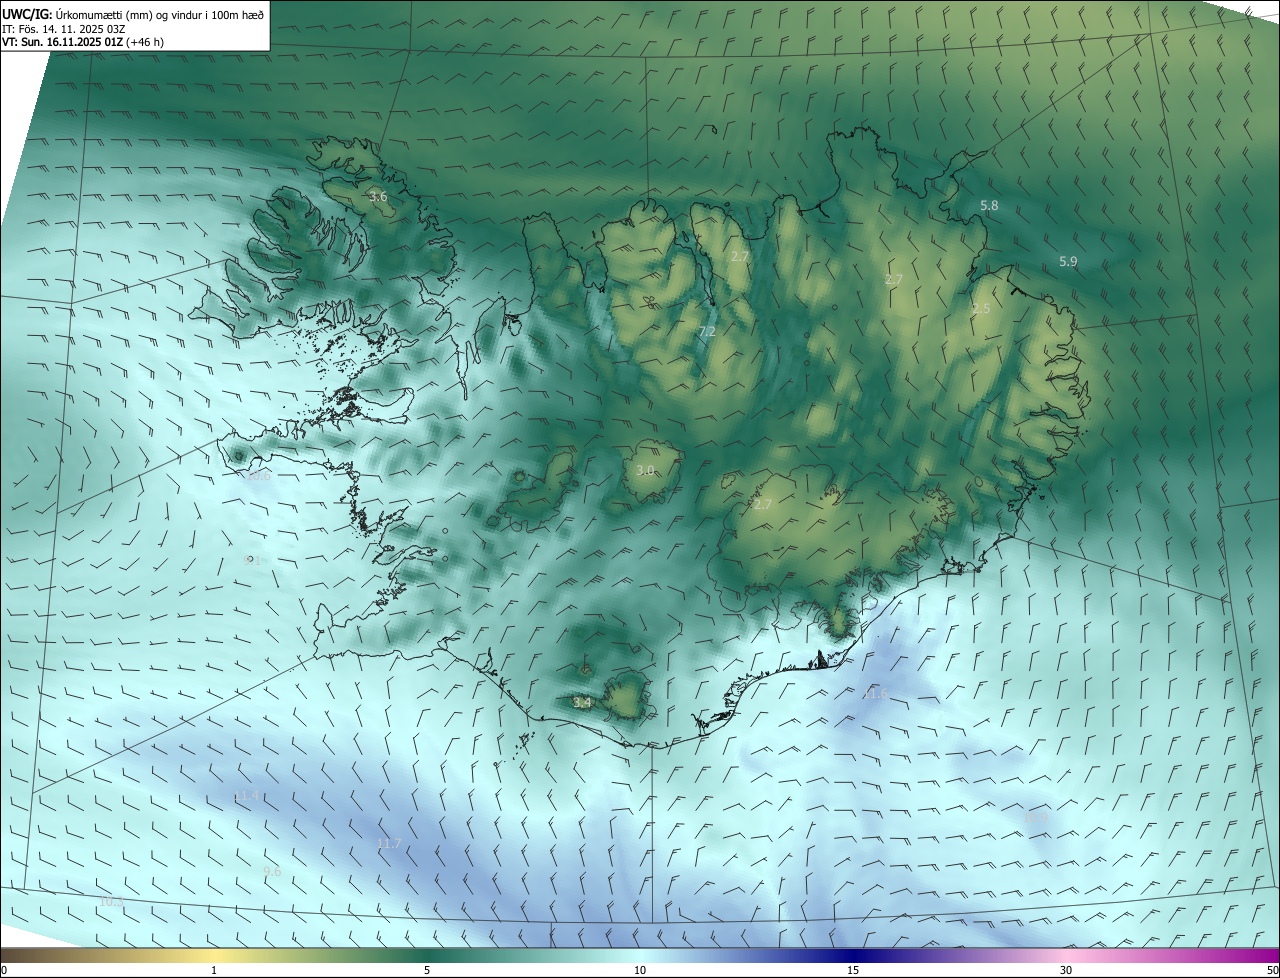The image size is (1280, 978).
Task: Click the "VT: Sun. 16.11.2025 01Z (+46 h)" line
Action: [83, 42]
